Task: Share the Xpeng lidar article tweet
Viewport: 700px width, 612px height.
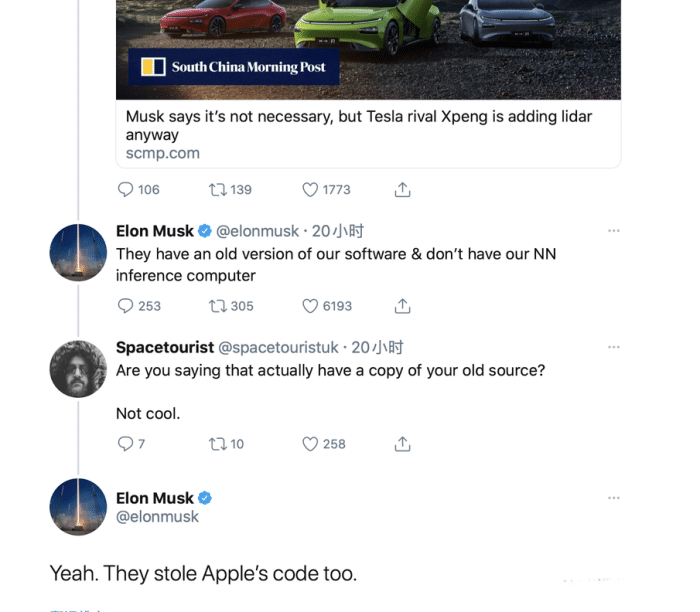Action: 402,189
